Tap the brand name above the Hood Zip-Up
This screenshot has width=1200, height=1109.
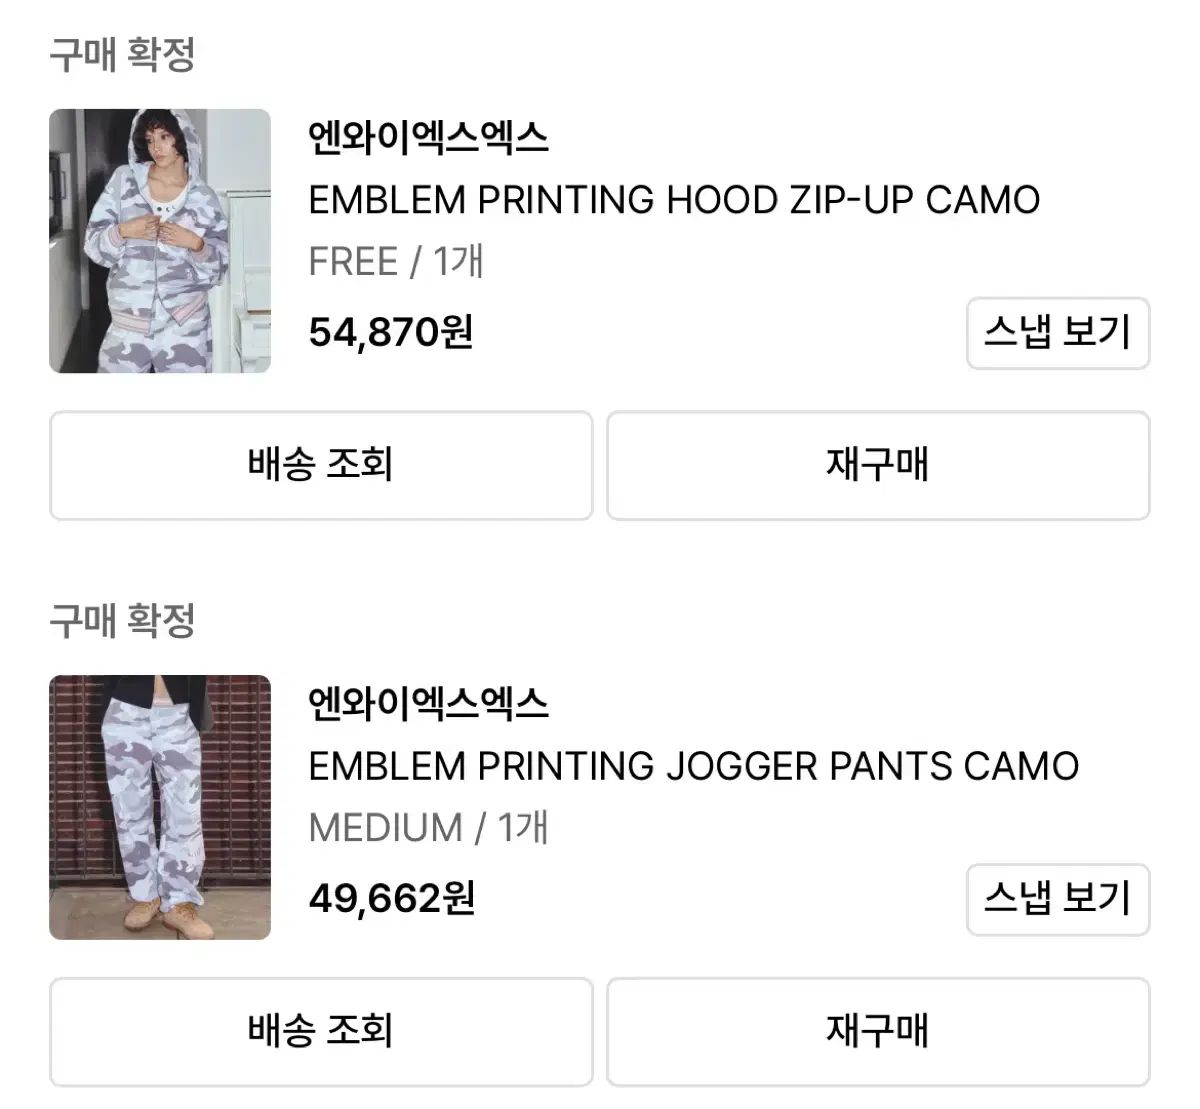coord(429,138)
